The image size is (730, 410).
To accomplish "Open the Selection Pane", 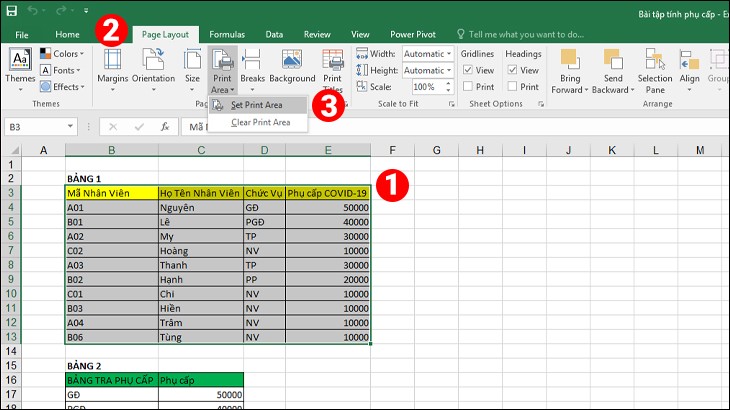I will tap(655, 70).
